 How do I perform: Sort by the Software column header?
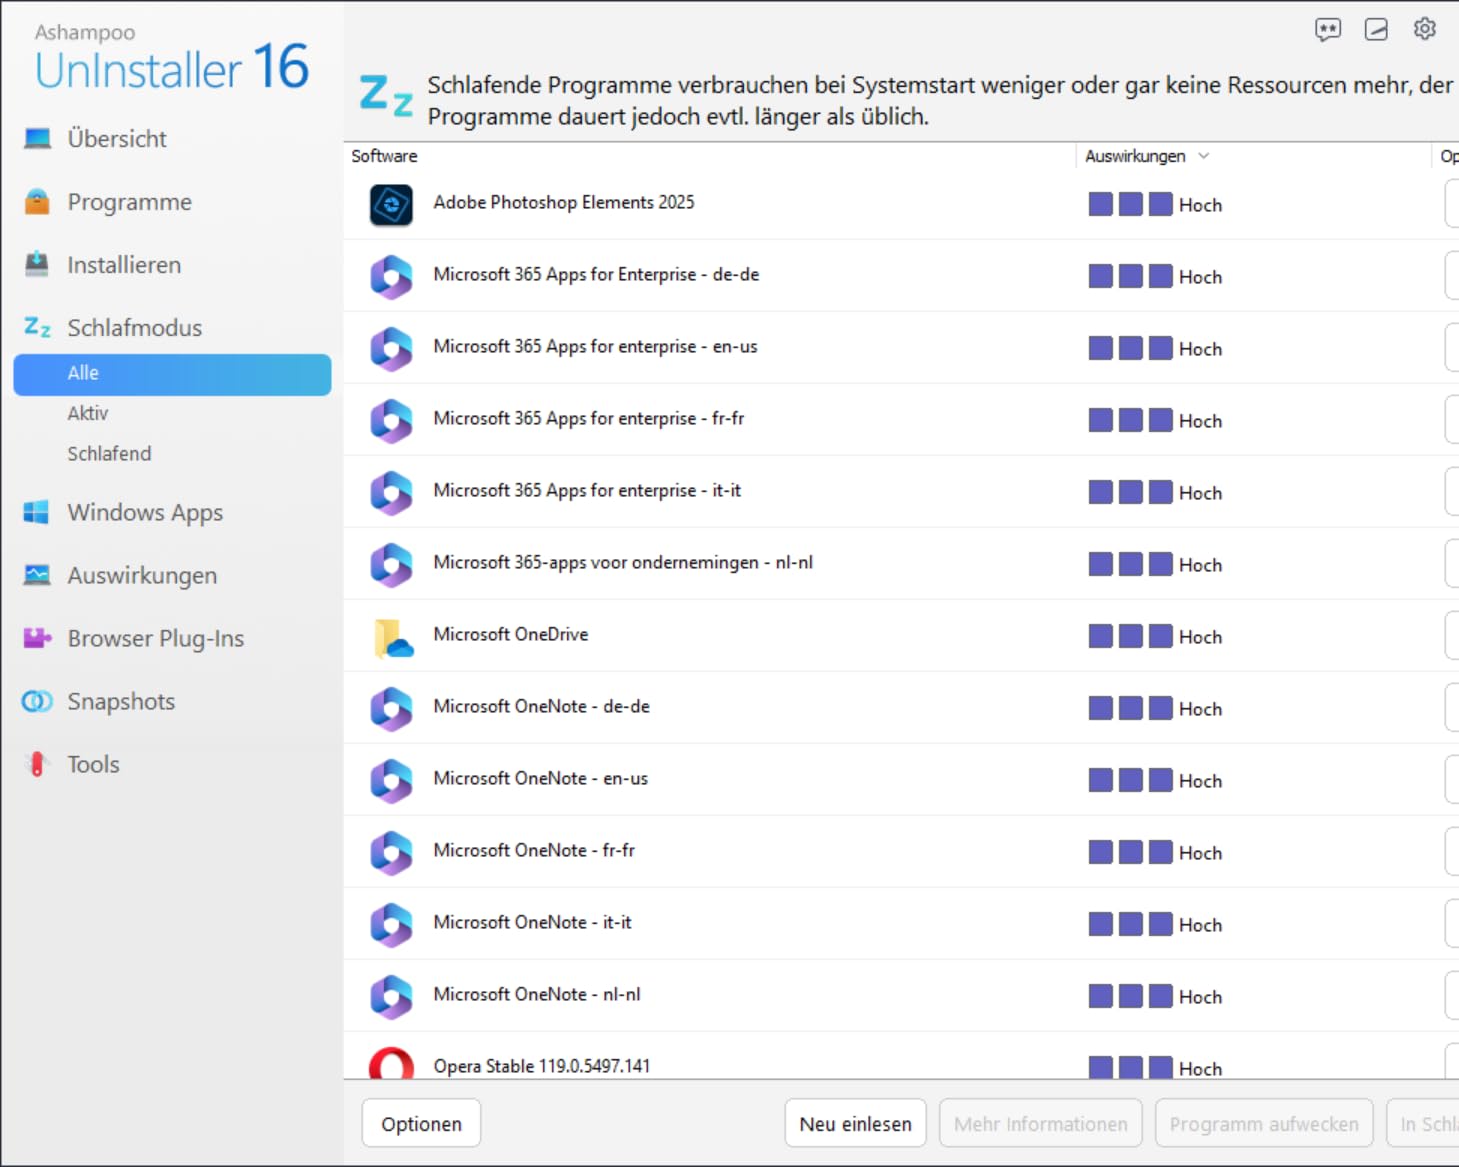pyautogui.click(x=384, y=156)
